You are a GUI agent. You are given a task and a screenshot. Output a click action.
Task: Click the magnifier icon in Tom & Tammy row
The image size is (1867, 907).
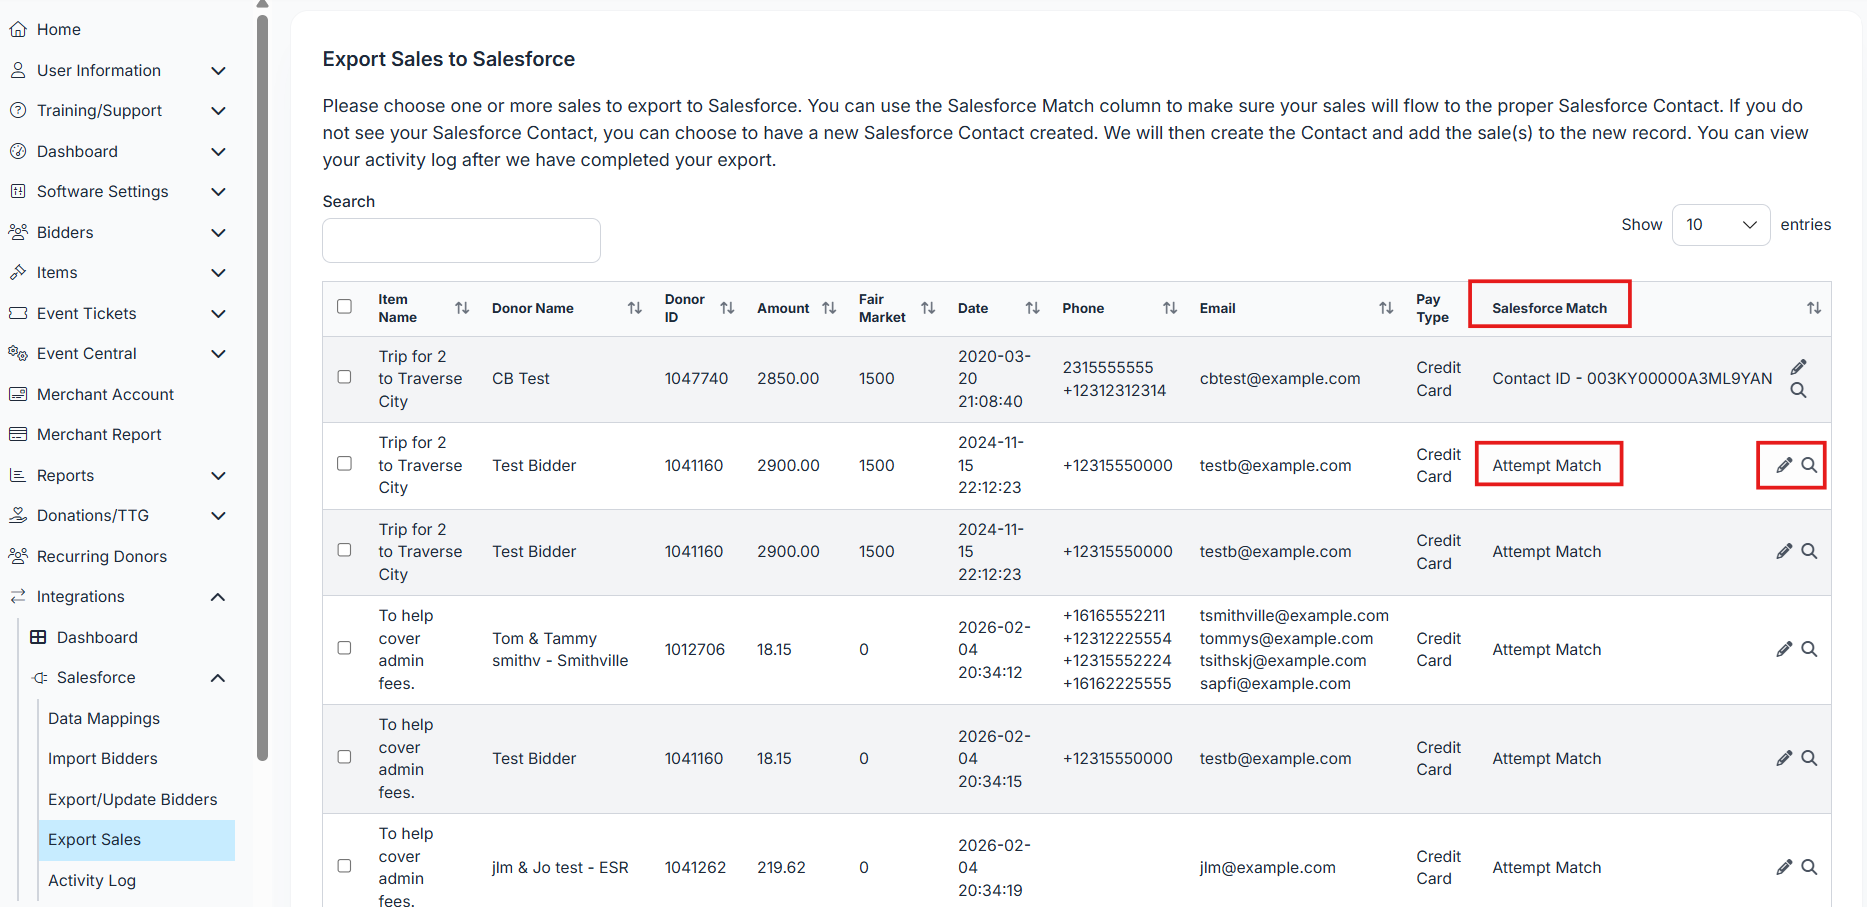coord(1809,649)
